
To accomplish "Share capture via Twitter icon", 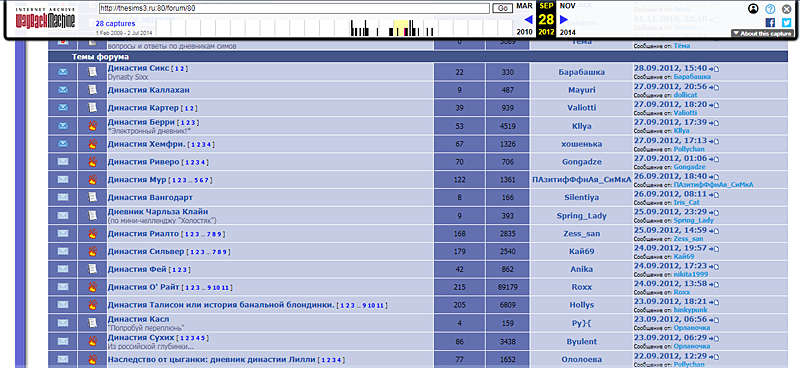I will (x=787, y=22).
